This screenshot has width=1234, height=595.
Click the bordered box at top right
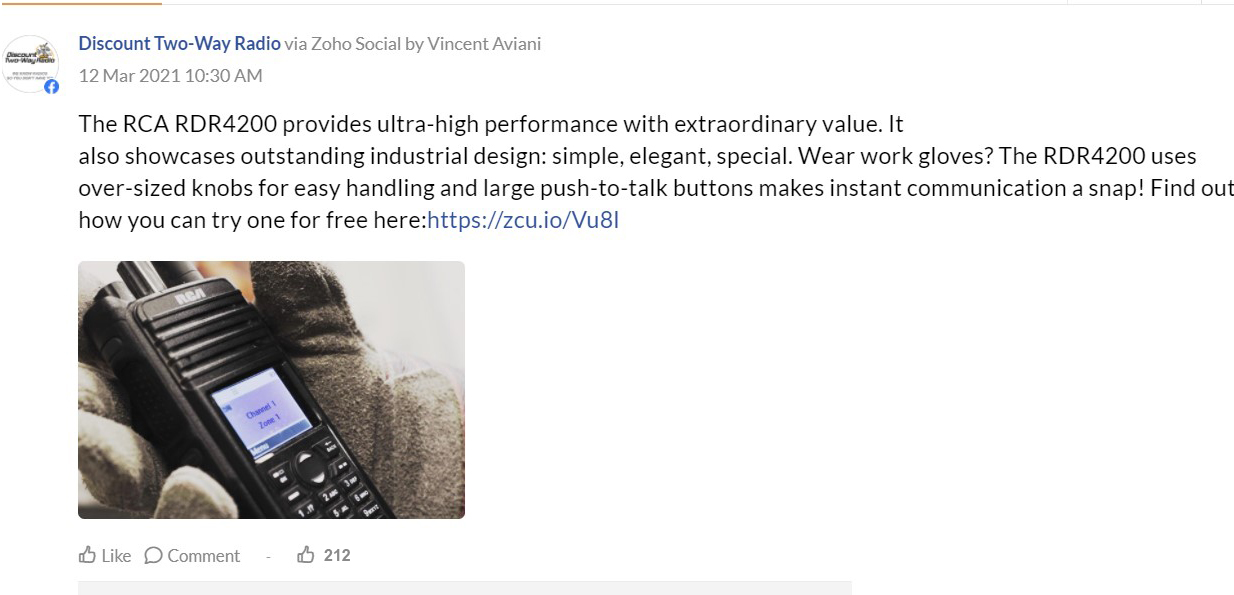pyautogui.click(x=1134, y=3)
